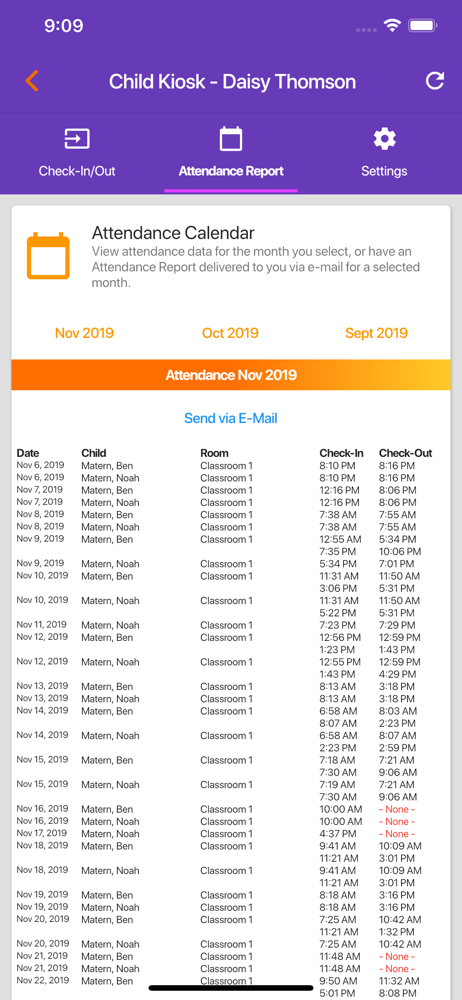Send attendance report via E-Mail
The width and height of the screenshot is (462, 1000).
pyautogui.click(x=231, y=418)
